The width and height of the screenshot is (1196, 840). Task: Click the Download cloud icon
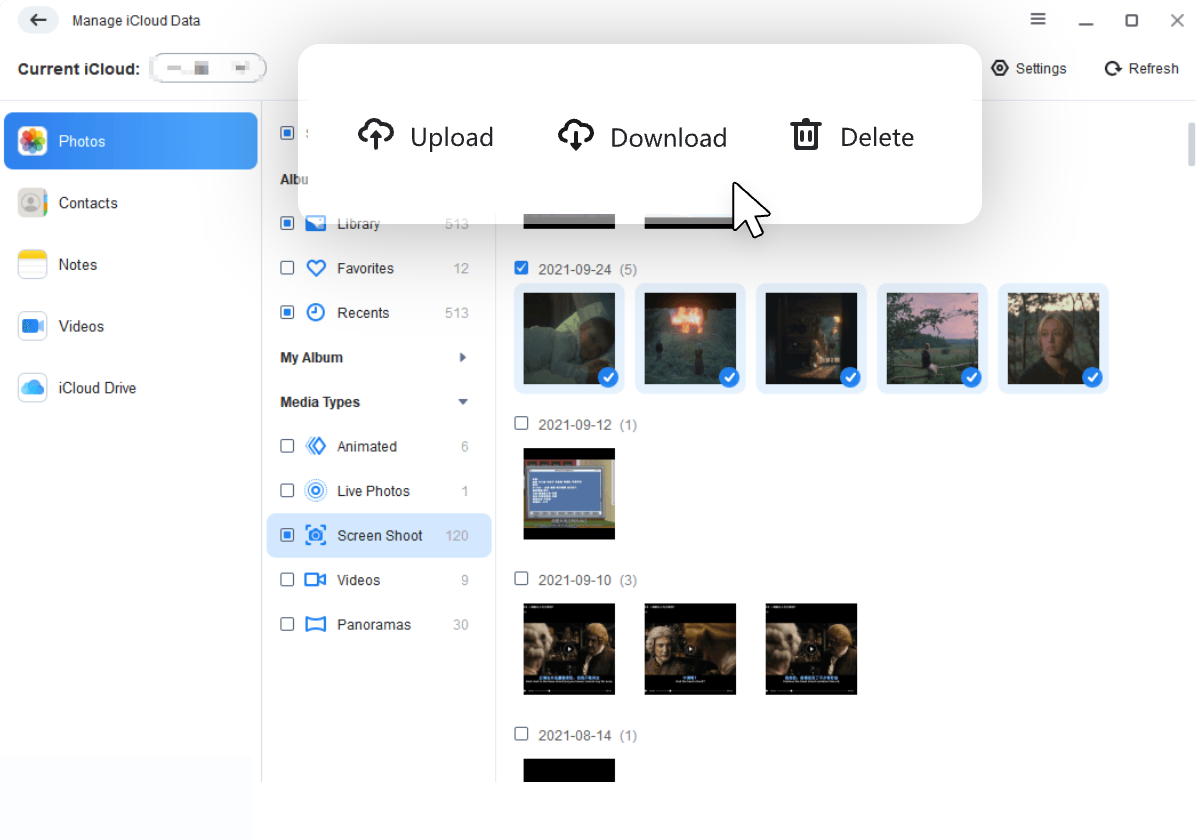(576, 135)
